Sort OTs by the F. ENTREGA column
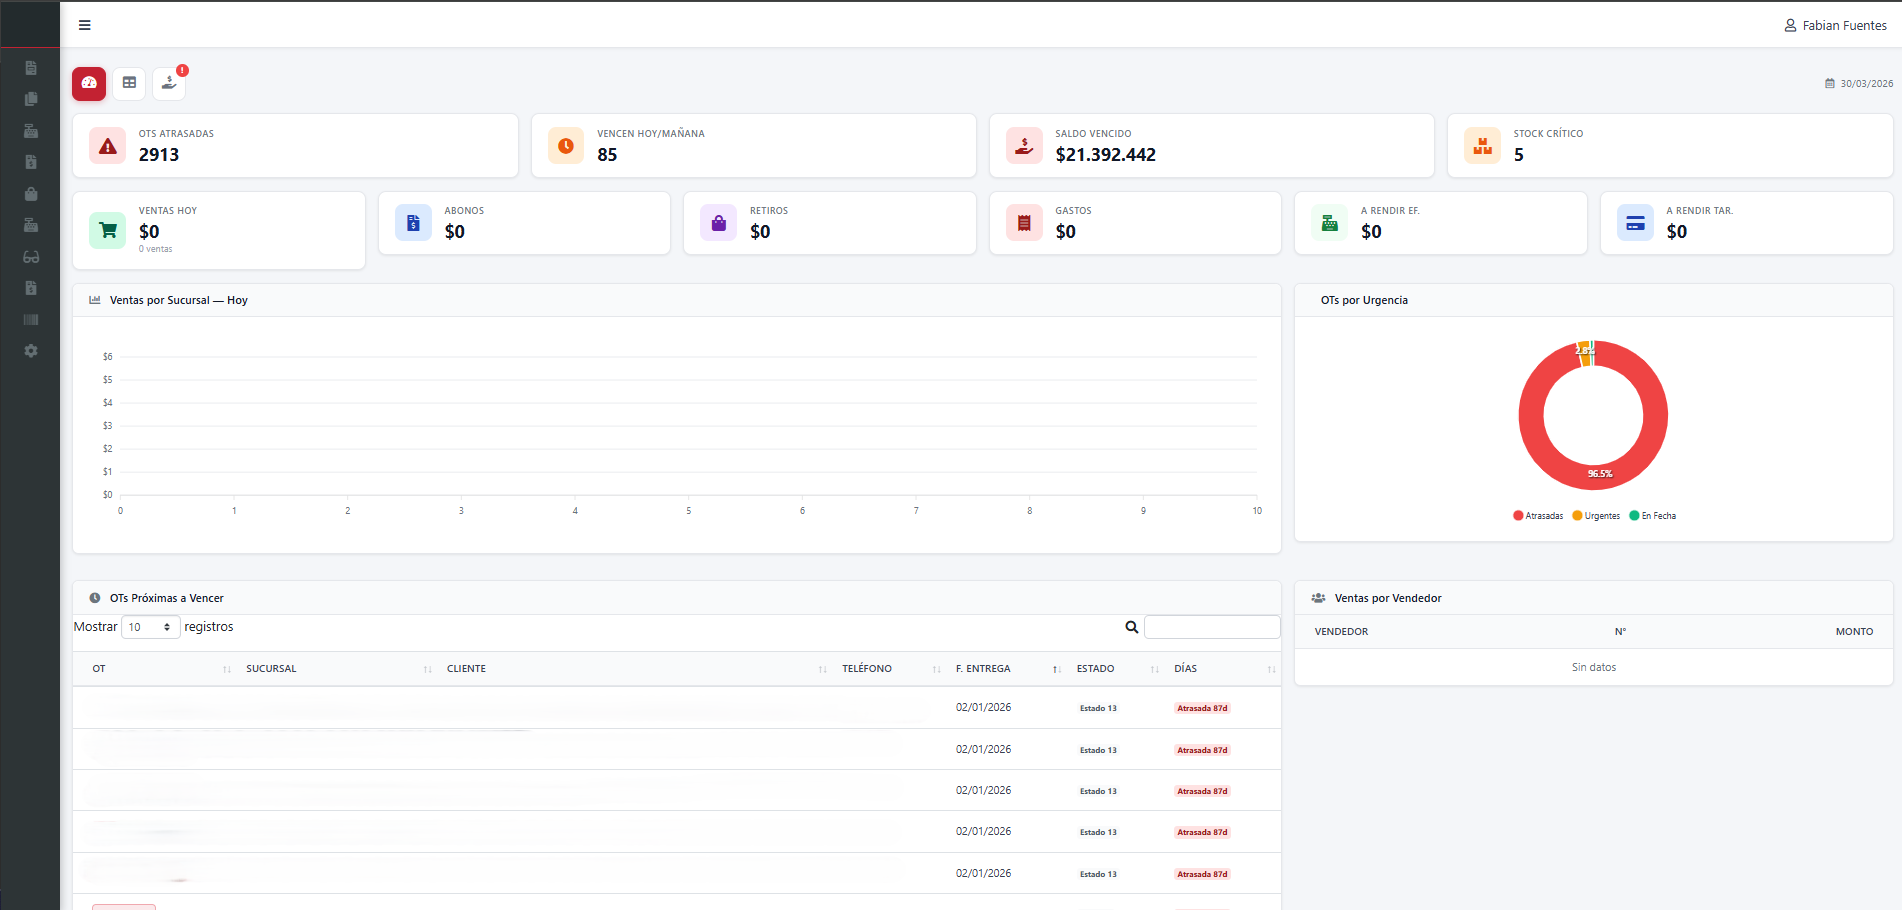The height and width of the screenshot is (910, 1902). (x=983, y=668)
